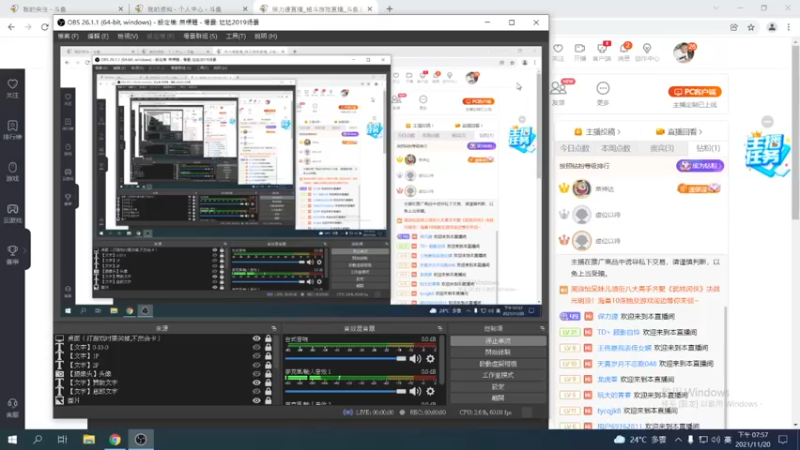Mute desktop audio speaker icon in OBS

point(415,359)
